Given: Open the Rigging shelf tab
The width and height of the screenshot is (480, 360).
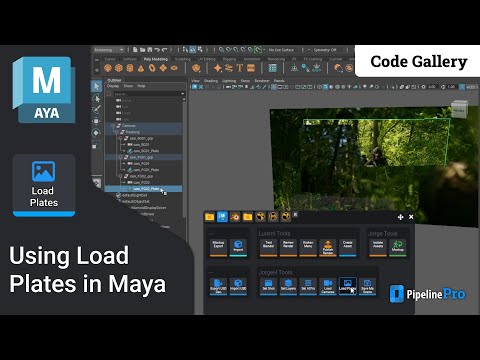Looking at the screenshot, I should pos(229,59).
